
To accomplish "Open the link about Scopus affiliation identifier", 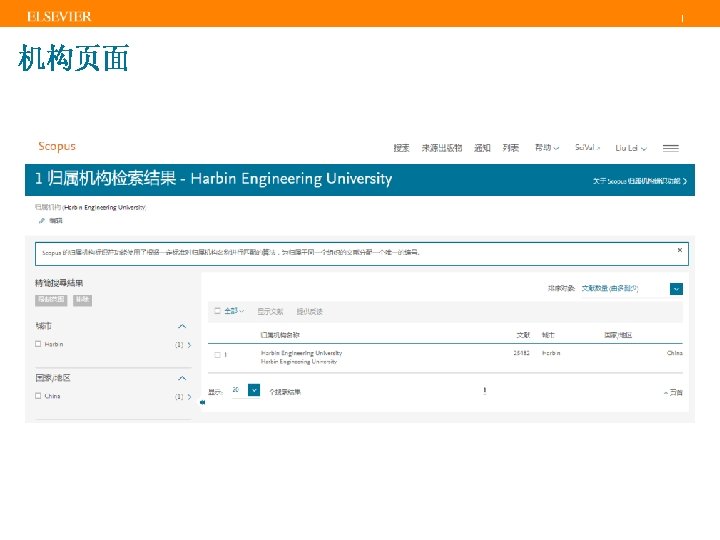I will [640, 181].
